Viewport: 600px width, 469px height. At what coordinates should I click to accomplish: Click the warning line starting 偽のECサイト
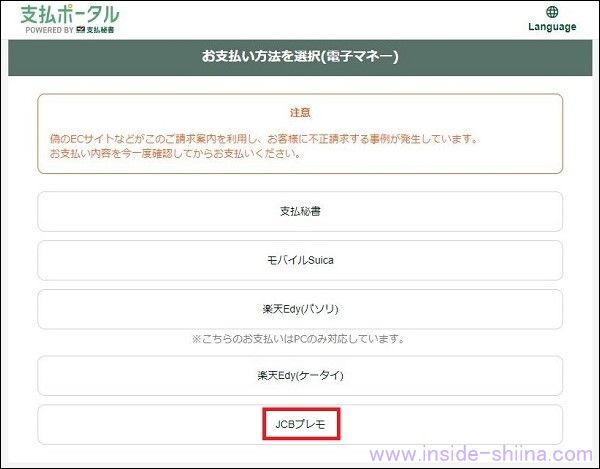(x=264, y=138)
